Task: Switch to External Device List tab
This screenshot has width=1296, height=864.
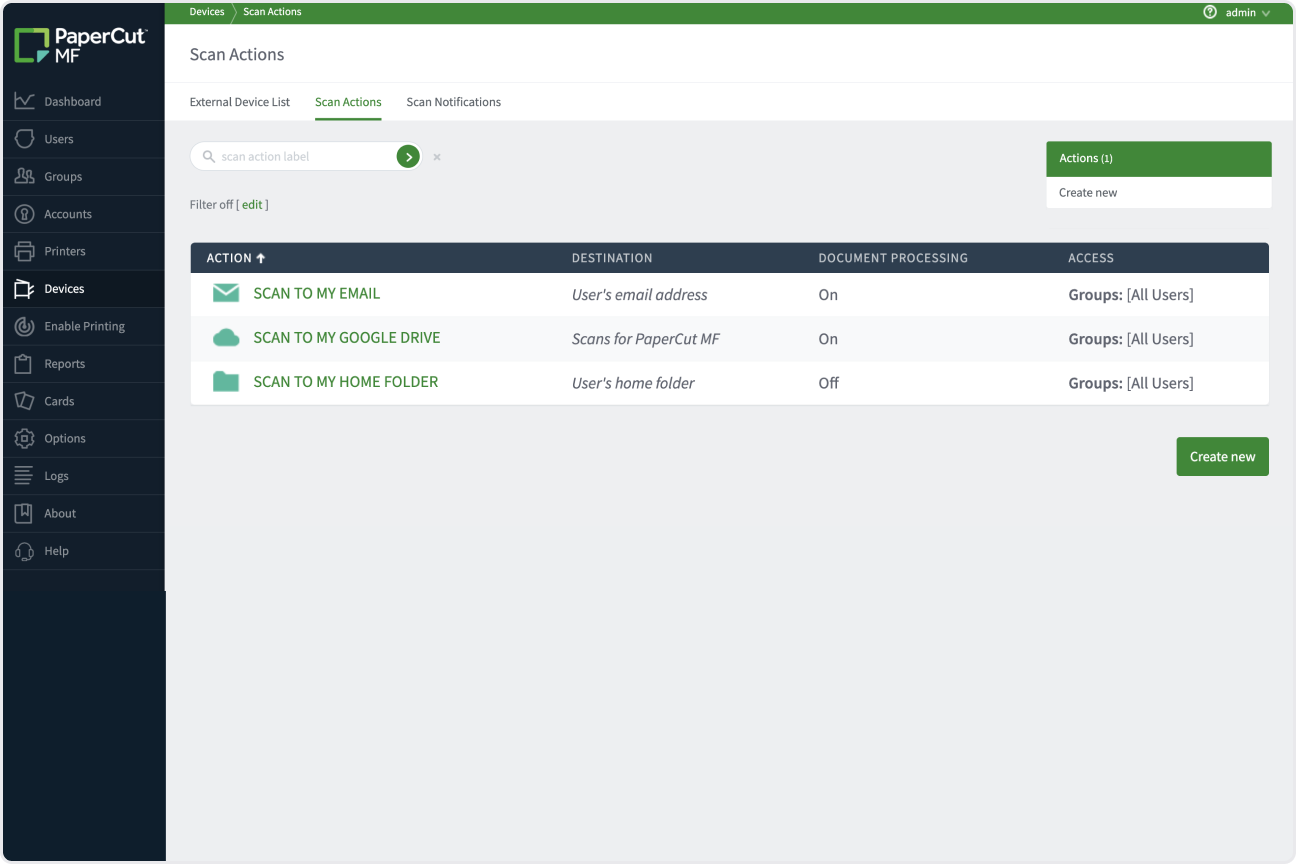Action: (x=240, y=102)
